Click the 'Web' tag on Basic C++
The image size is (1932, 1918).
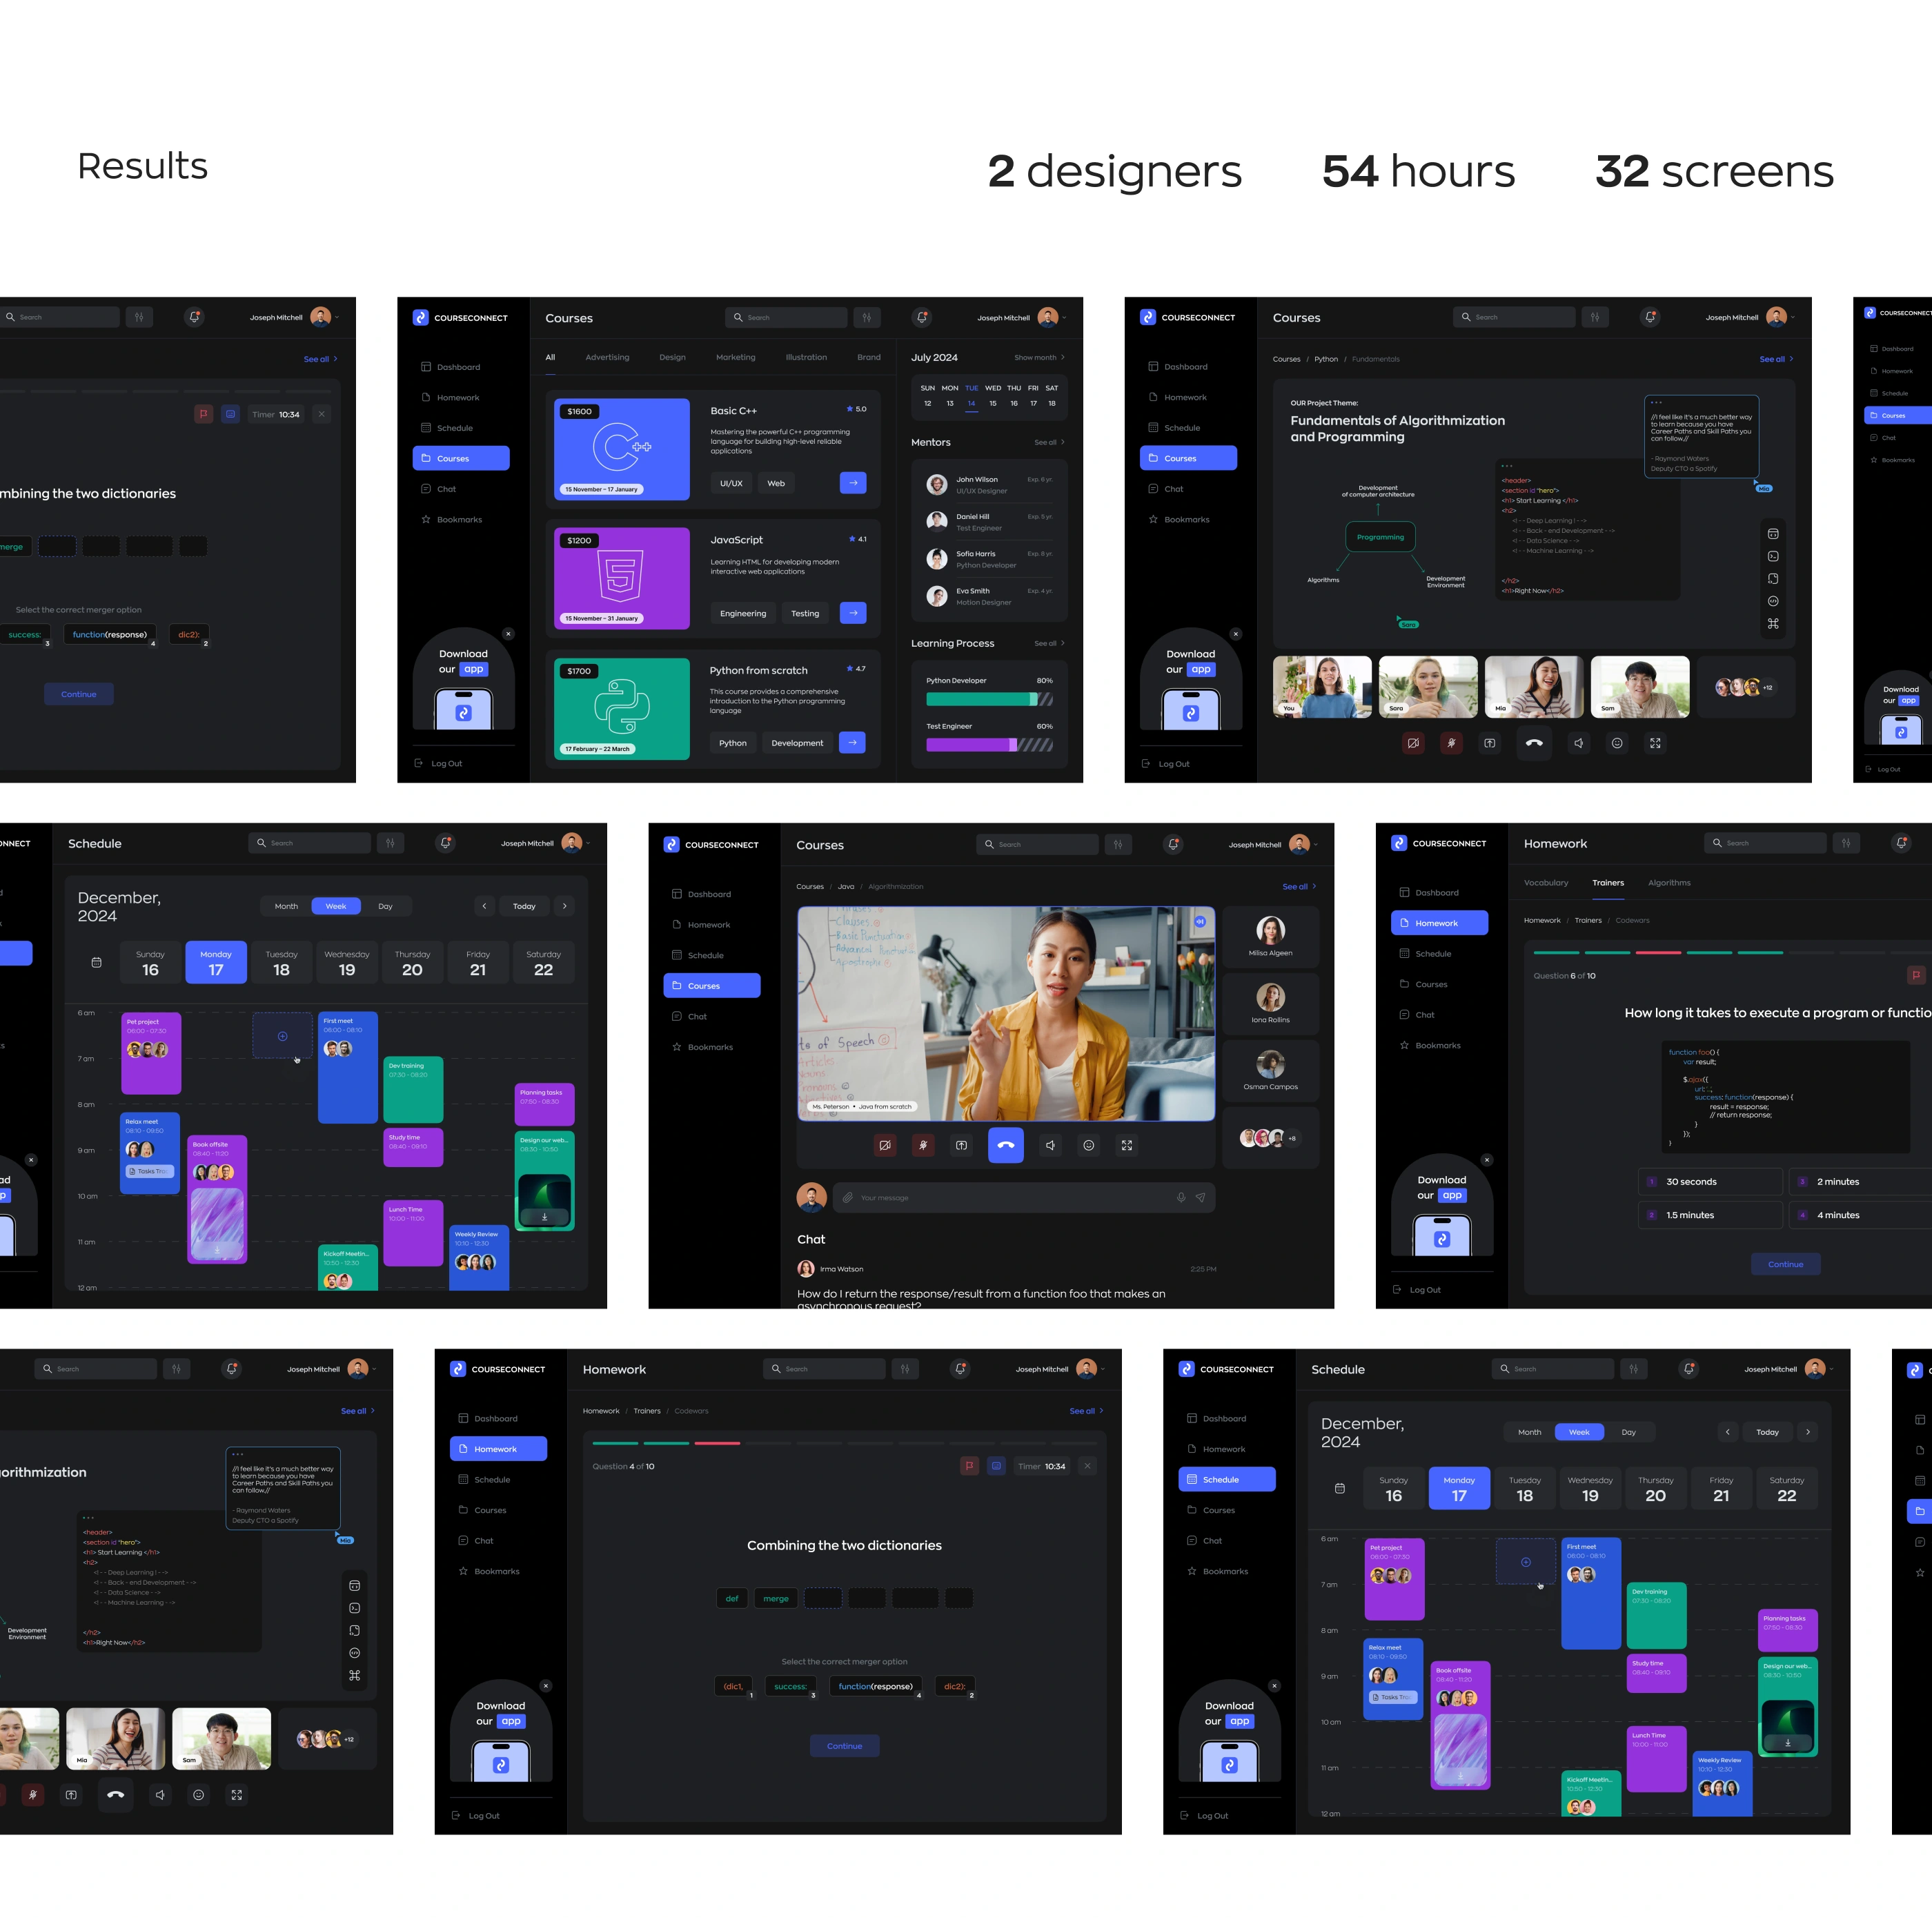click(775, 483)
